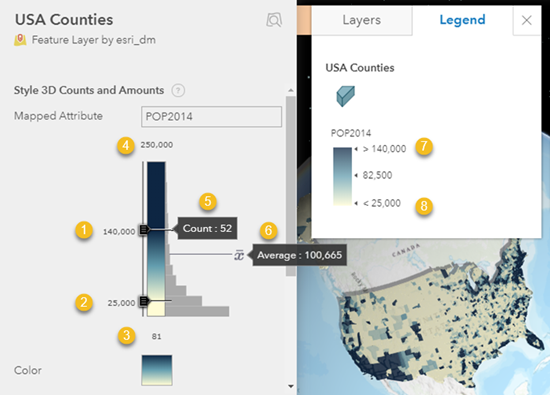This screenshot has height=395, width=550.
Task: Switch to the Layers tab
Action: [362, 20]
